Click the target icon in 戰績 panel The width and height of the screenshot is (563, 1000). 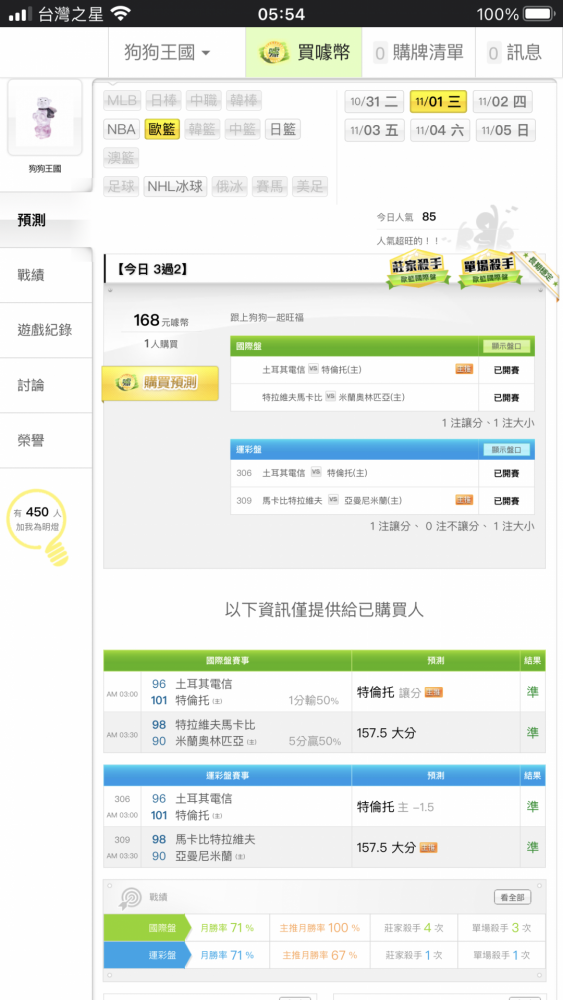pyautogui.click(x=131, y=898)
